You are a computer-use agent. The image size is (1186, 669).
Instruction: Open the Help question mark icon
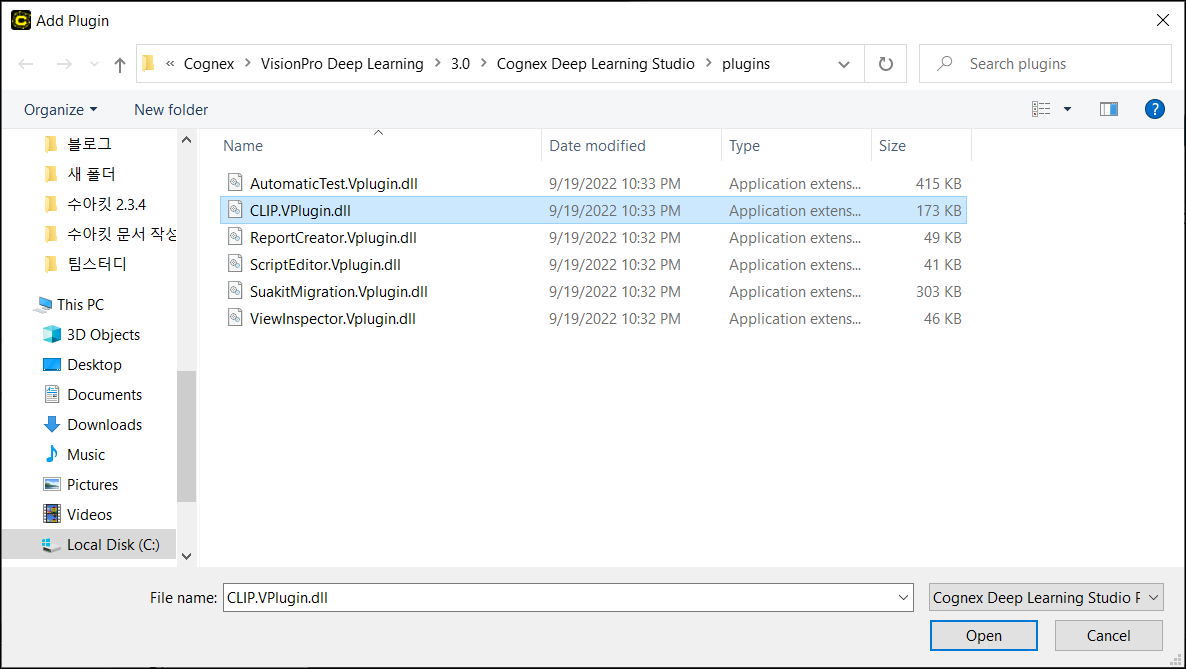1154,109
